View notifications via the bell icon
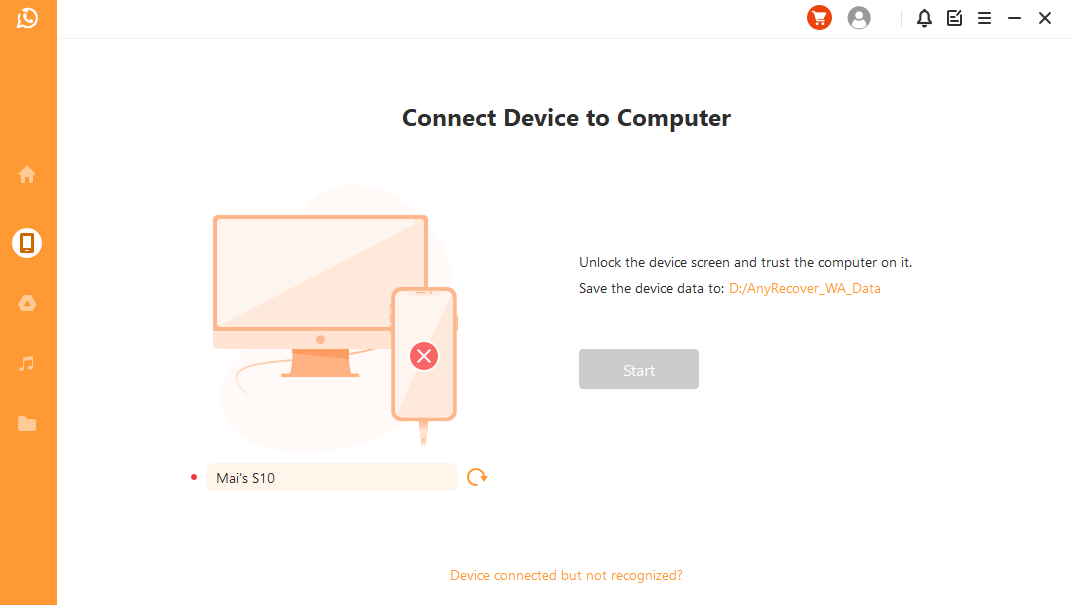 tap(924, 18)
